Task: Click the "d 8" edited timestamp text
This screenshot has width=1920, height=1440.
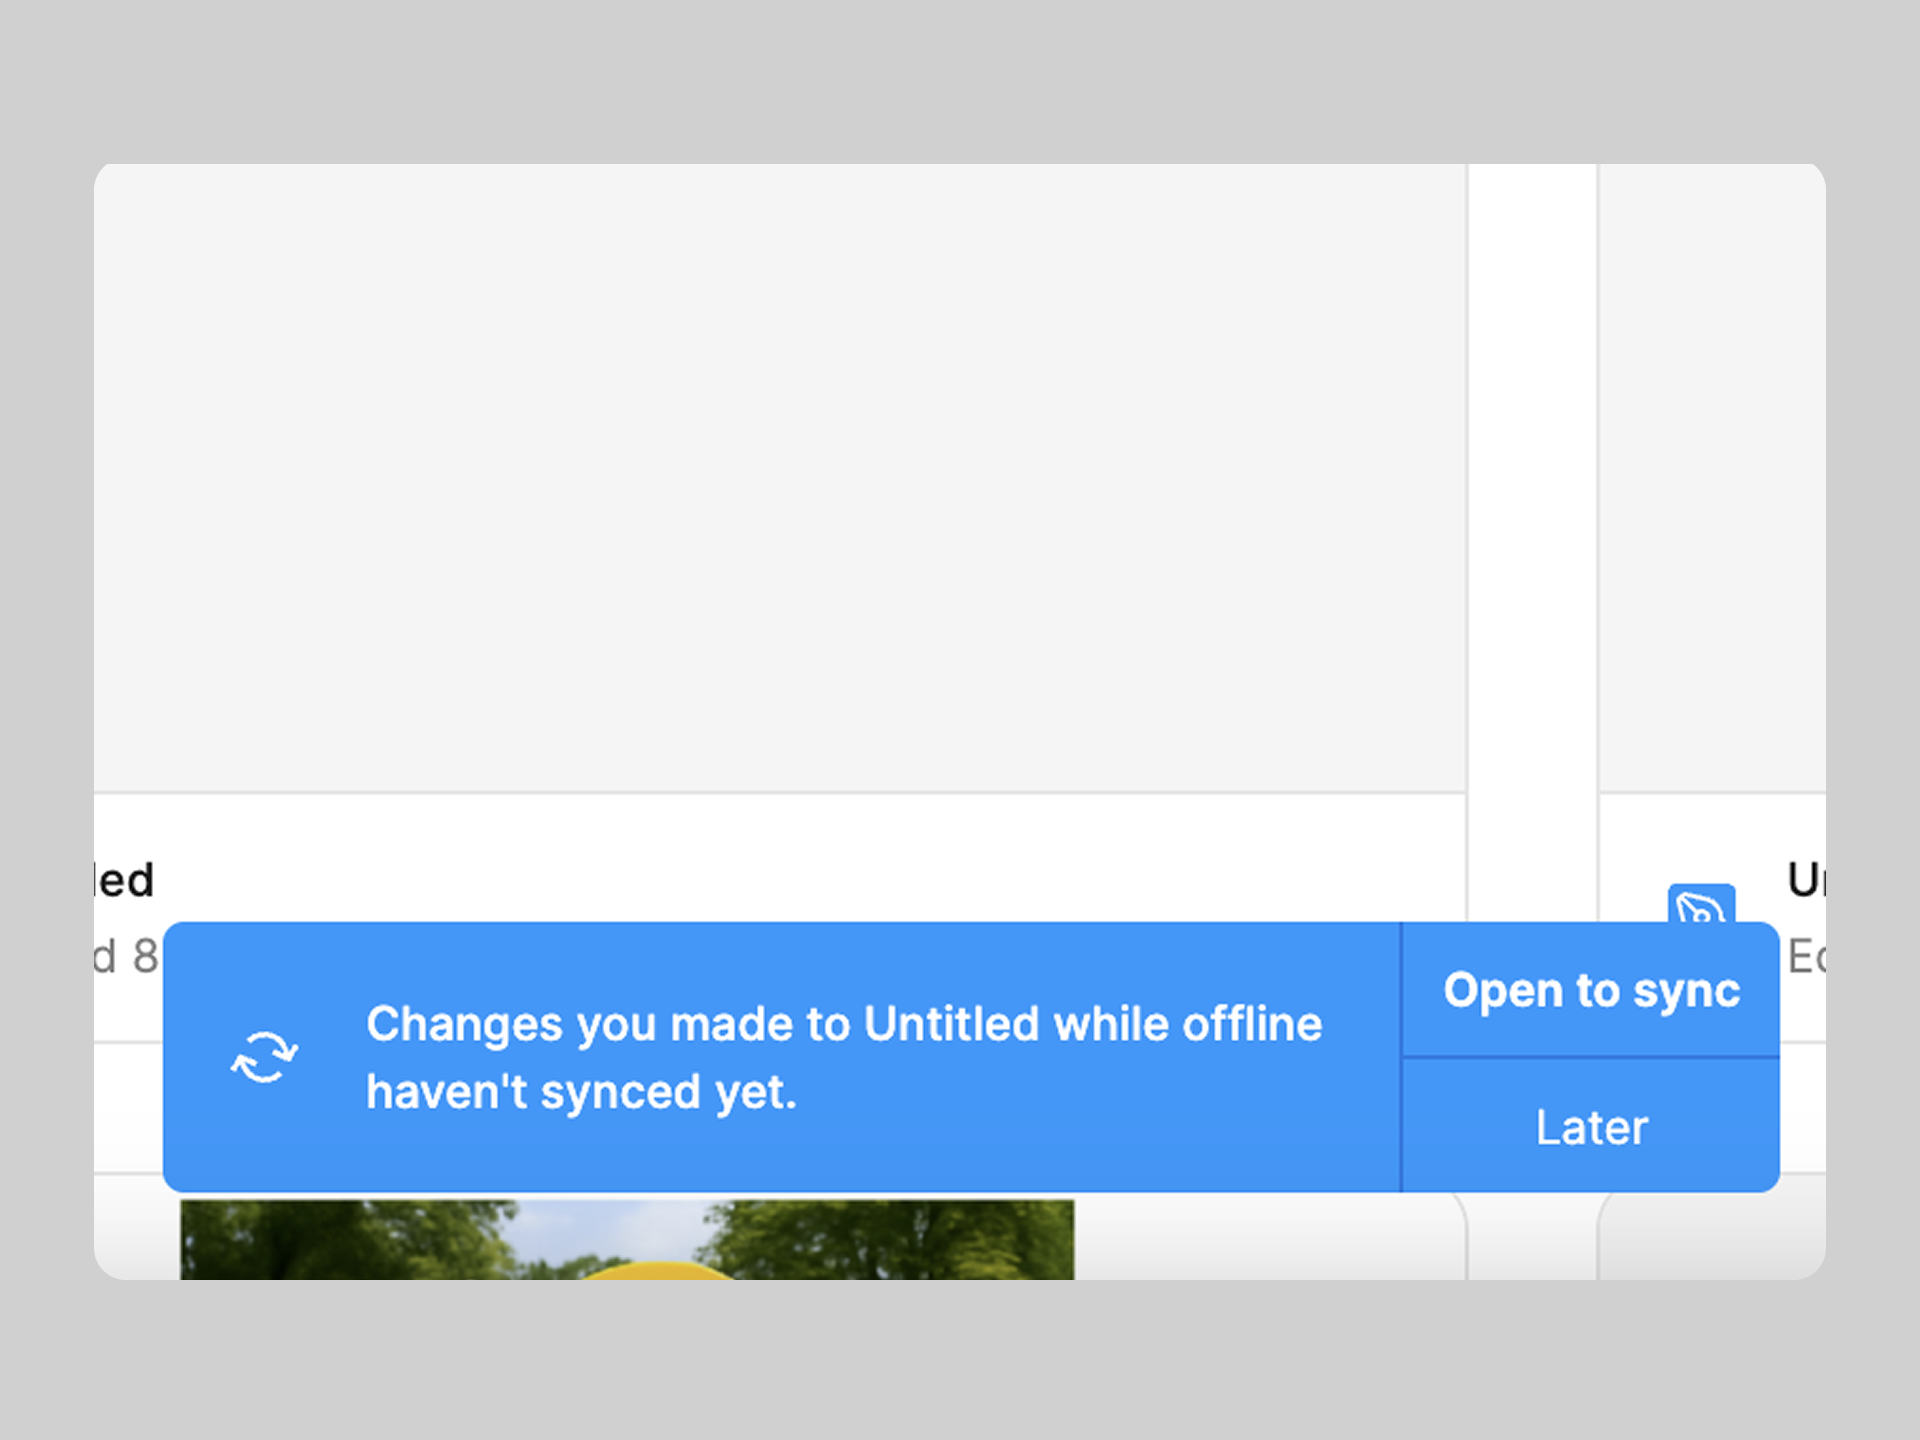Action: tap(126, 957)
